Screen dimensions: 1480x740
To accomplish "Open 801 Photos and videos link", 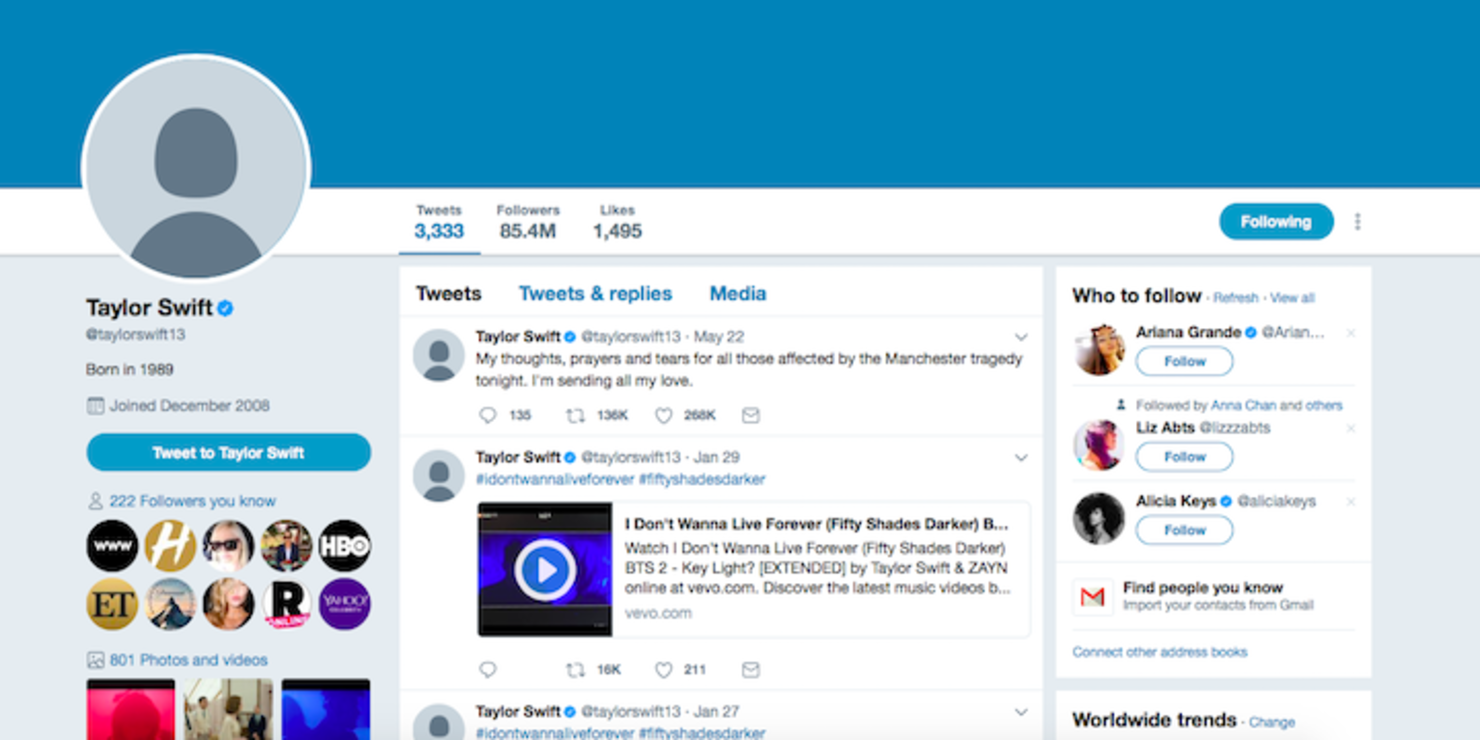I will (189, 660).
